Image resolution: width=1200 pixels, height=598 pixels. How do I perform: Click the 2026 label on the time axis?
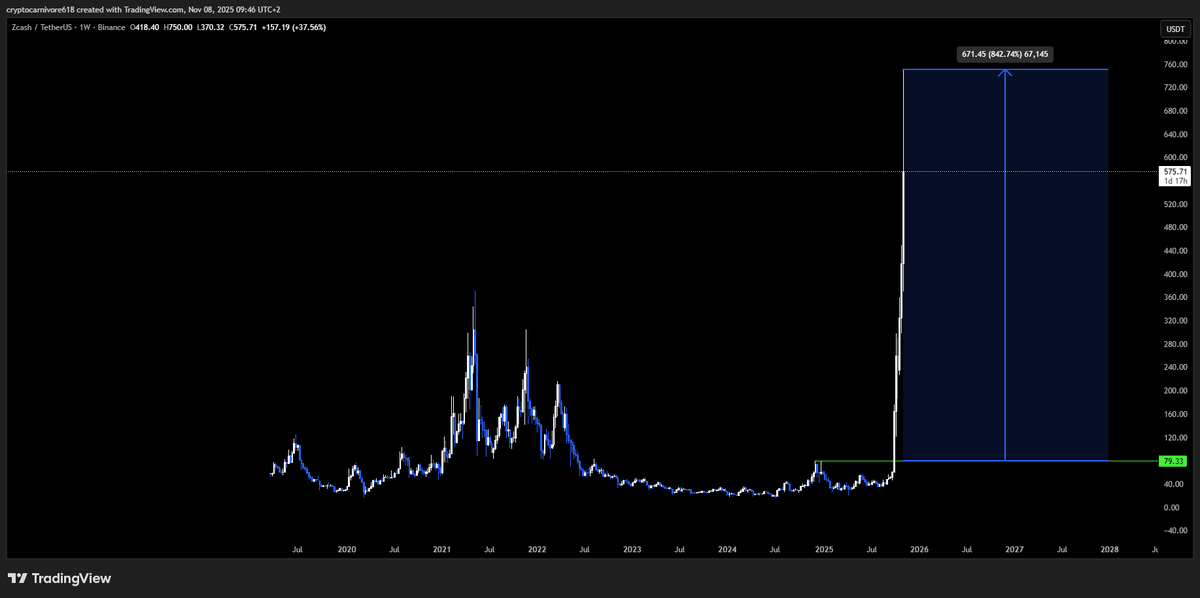click(x=919, y=549)
